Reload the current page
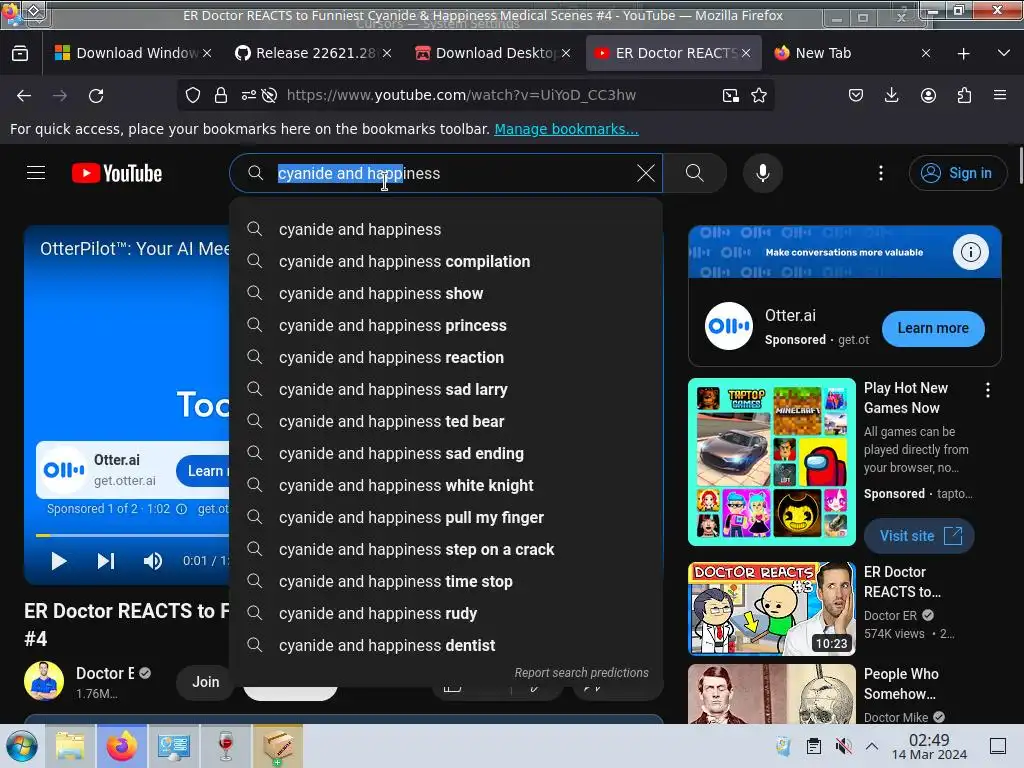 coord(96,95)
